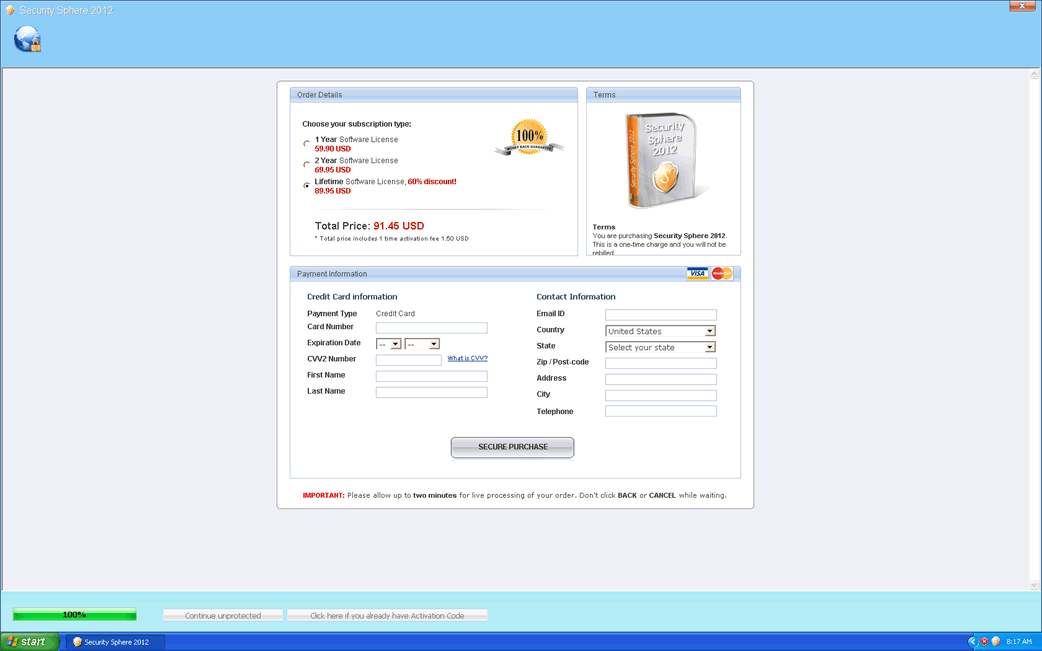The width and height of the screenshot is (1042, 651).
Task: Click the globe icon in the toolbar
Action: 26,38
